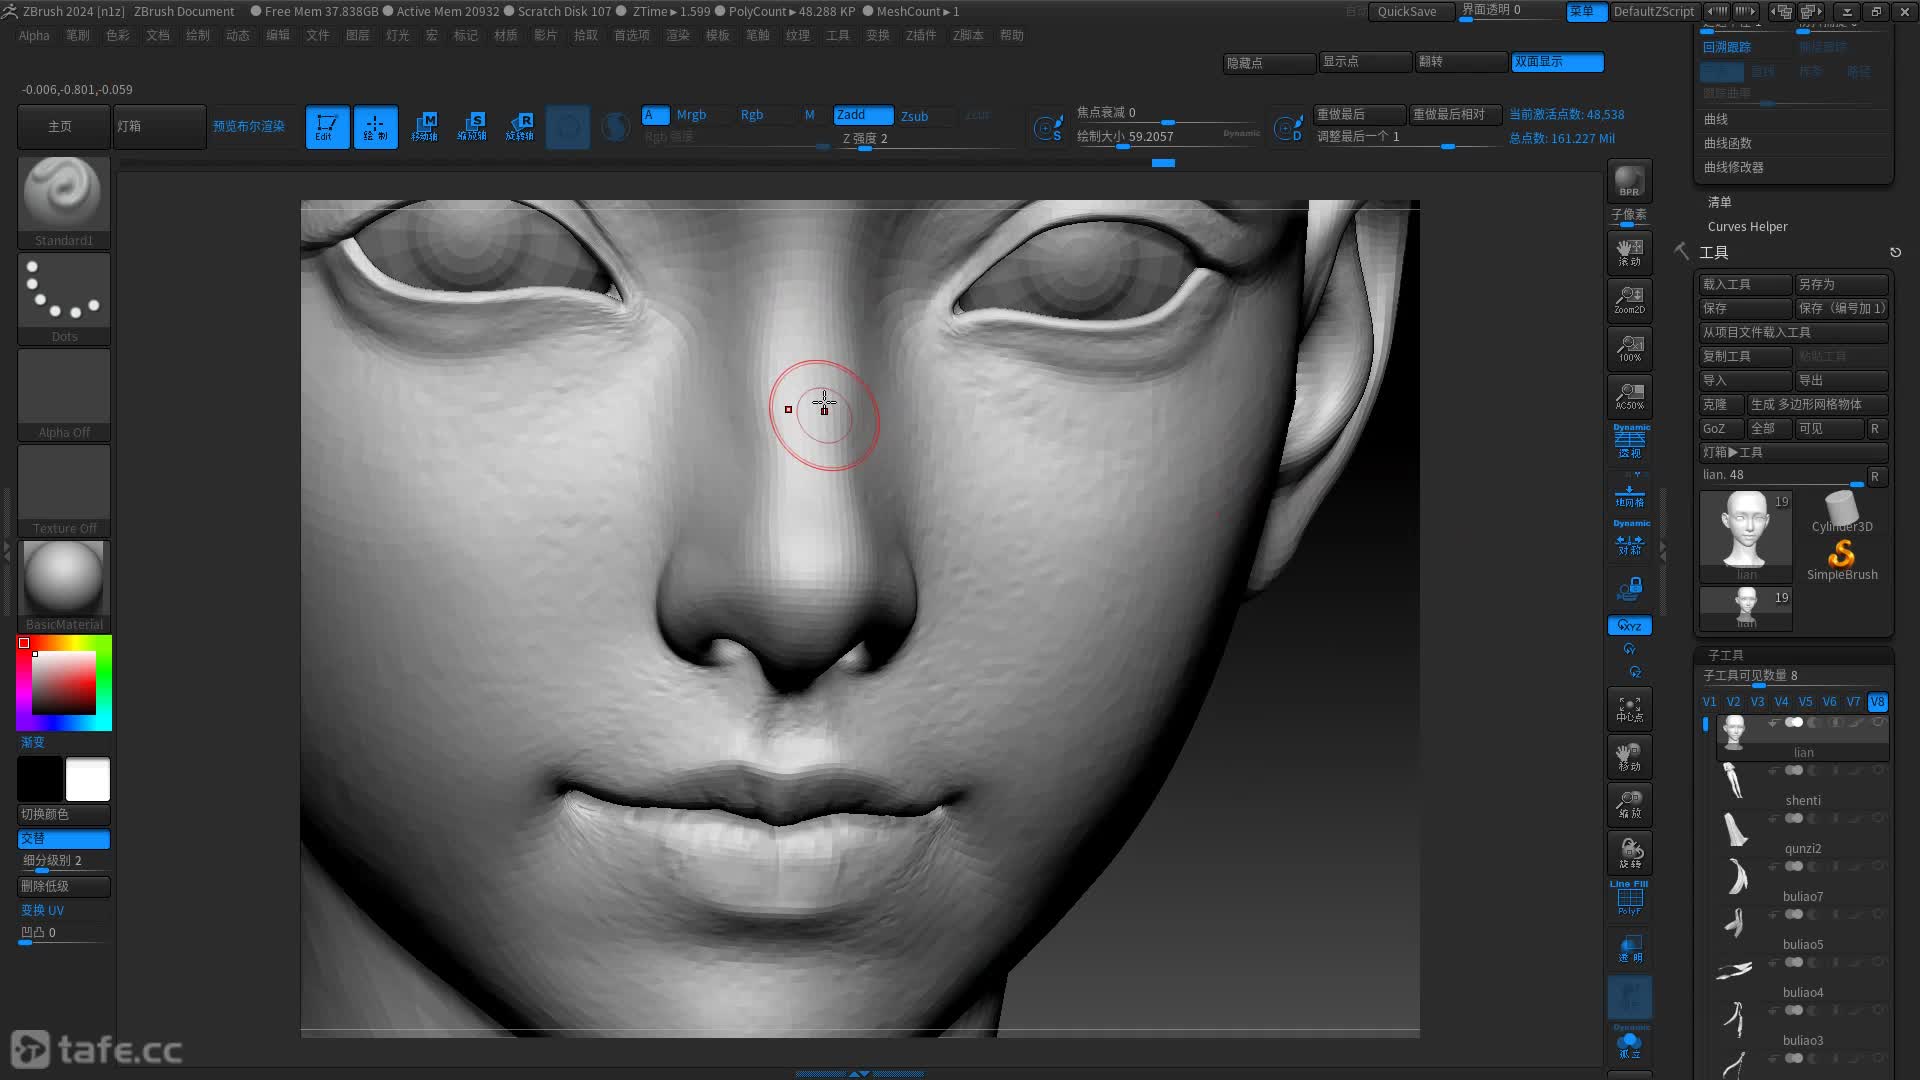Select the Draw (绘制) mode icon

click(375, 127)
